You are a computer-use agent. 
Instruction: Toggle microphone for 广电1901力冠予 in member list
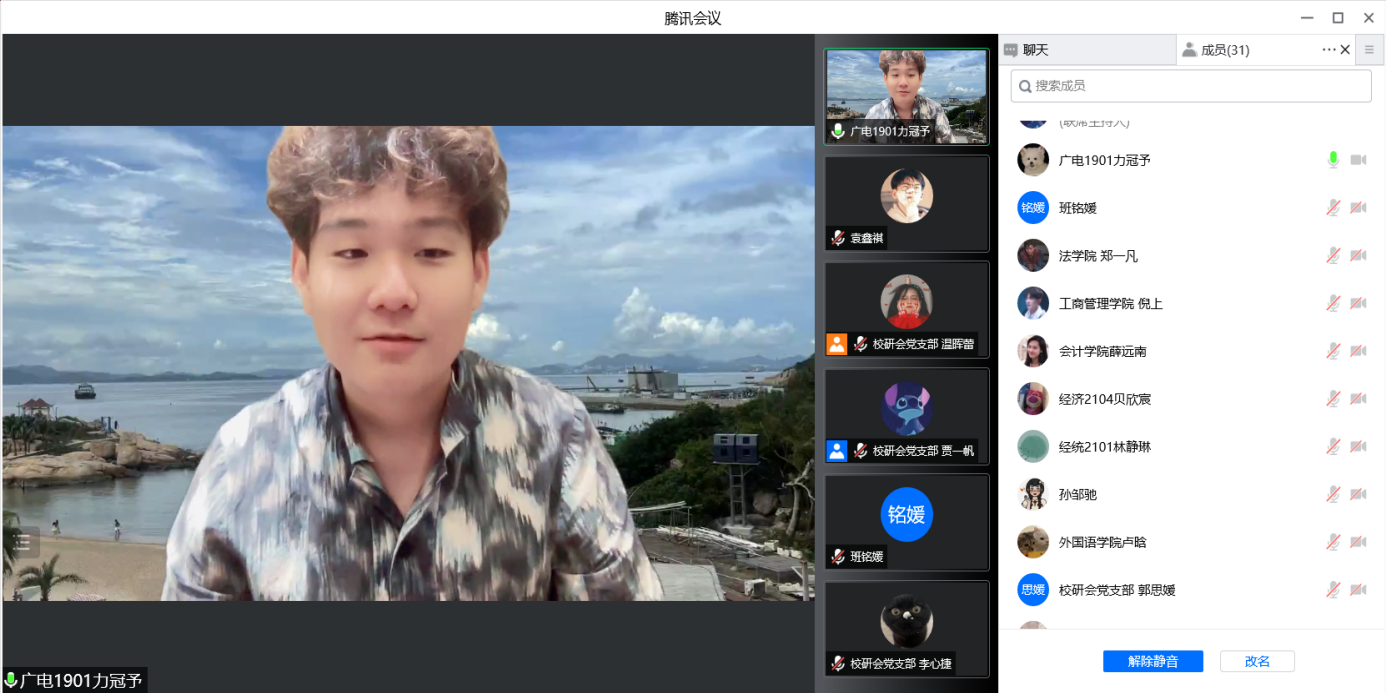tap(1333, 160)
